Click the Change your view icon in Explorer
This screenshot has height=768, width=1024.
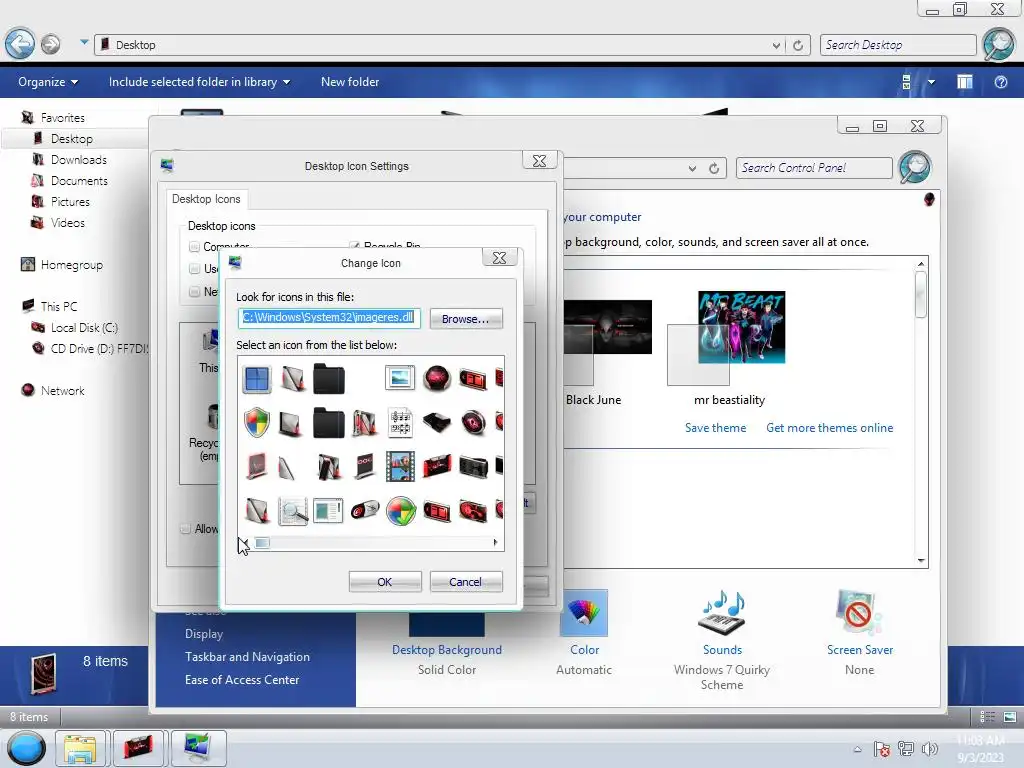906,82
